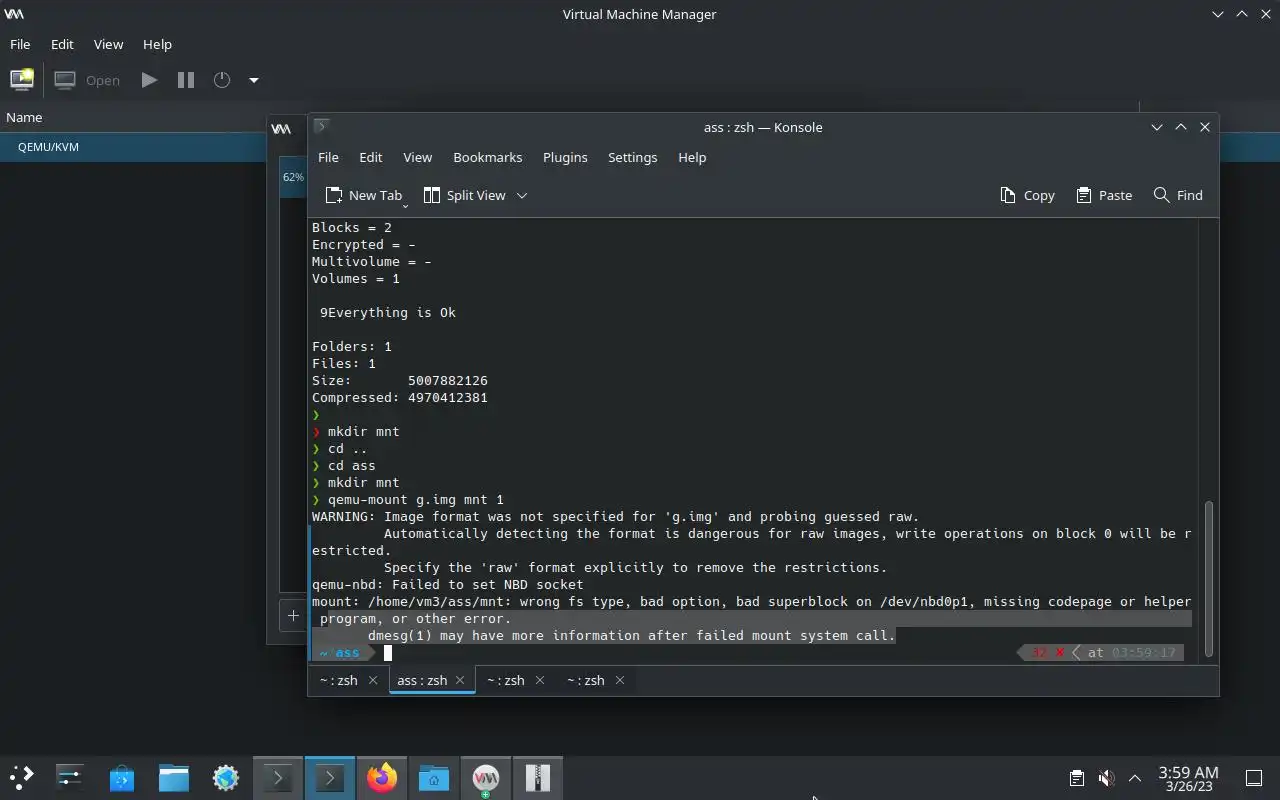Select the QEMU/KVM connection row
1280x800 pixels.
[133, 147]
